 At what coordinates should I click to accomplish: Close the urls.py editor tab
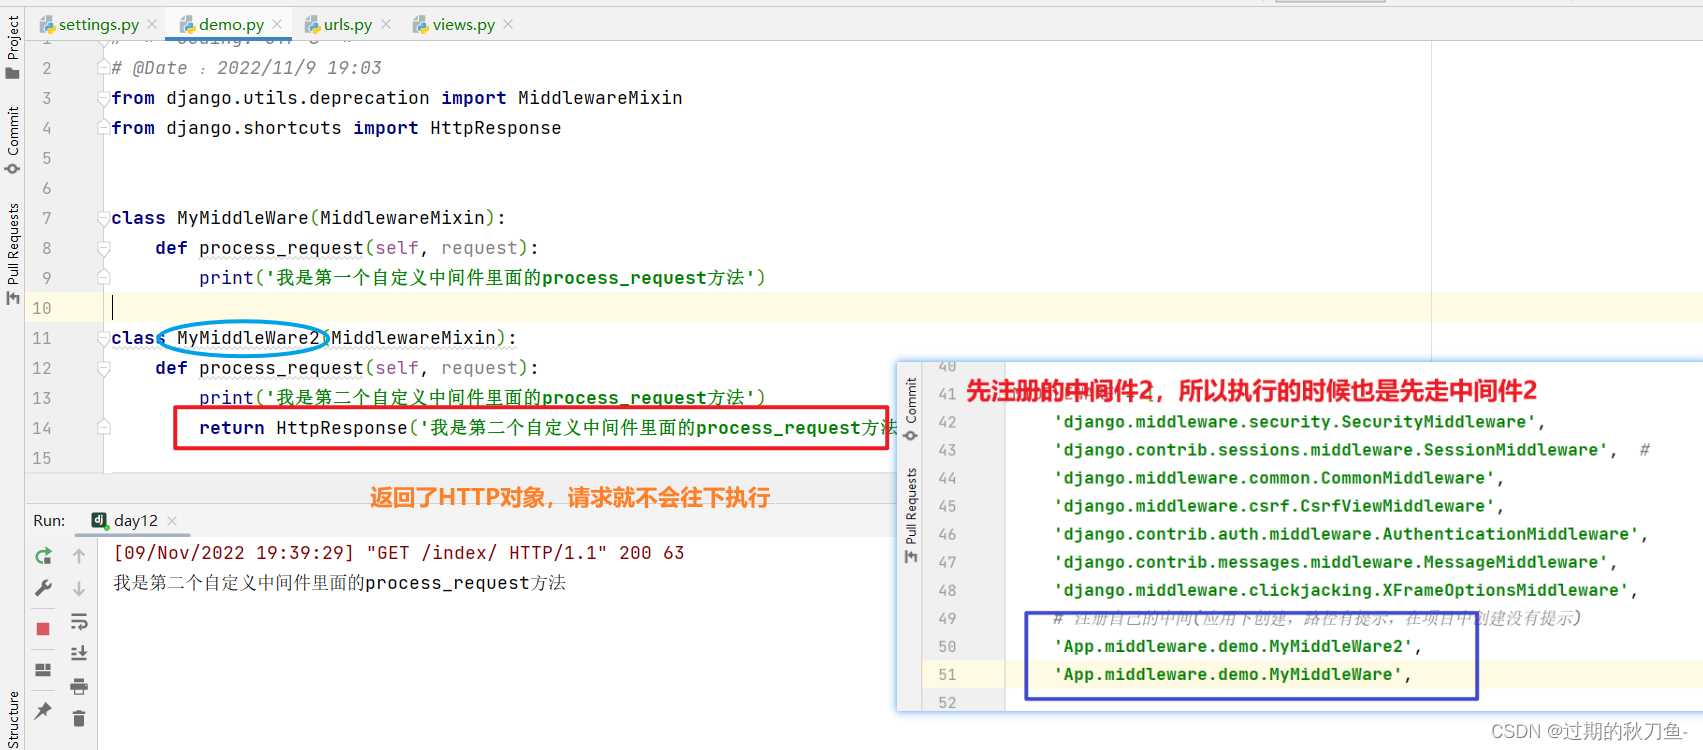point(386,24)
